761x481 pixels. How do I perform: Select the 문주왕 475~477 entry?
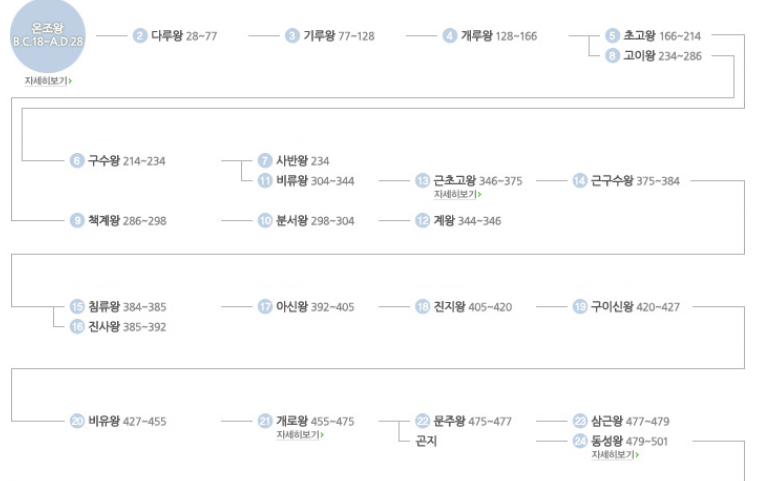coord(473,421)
